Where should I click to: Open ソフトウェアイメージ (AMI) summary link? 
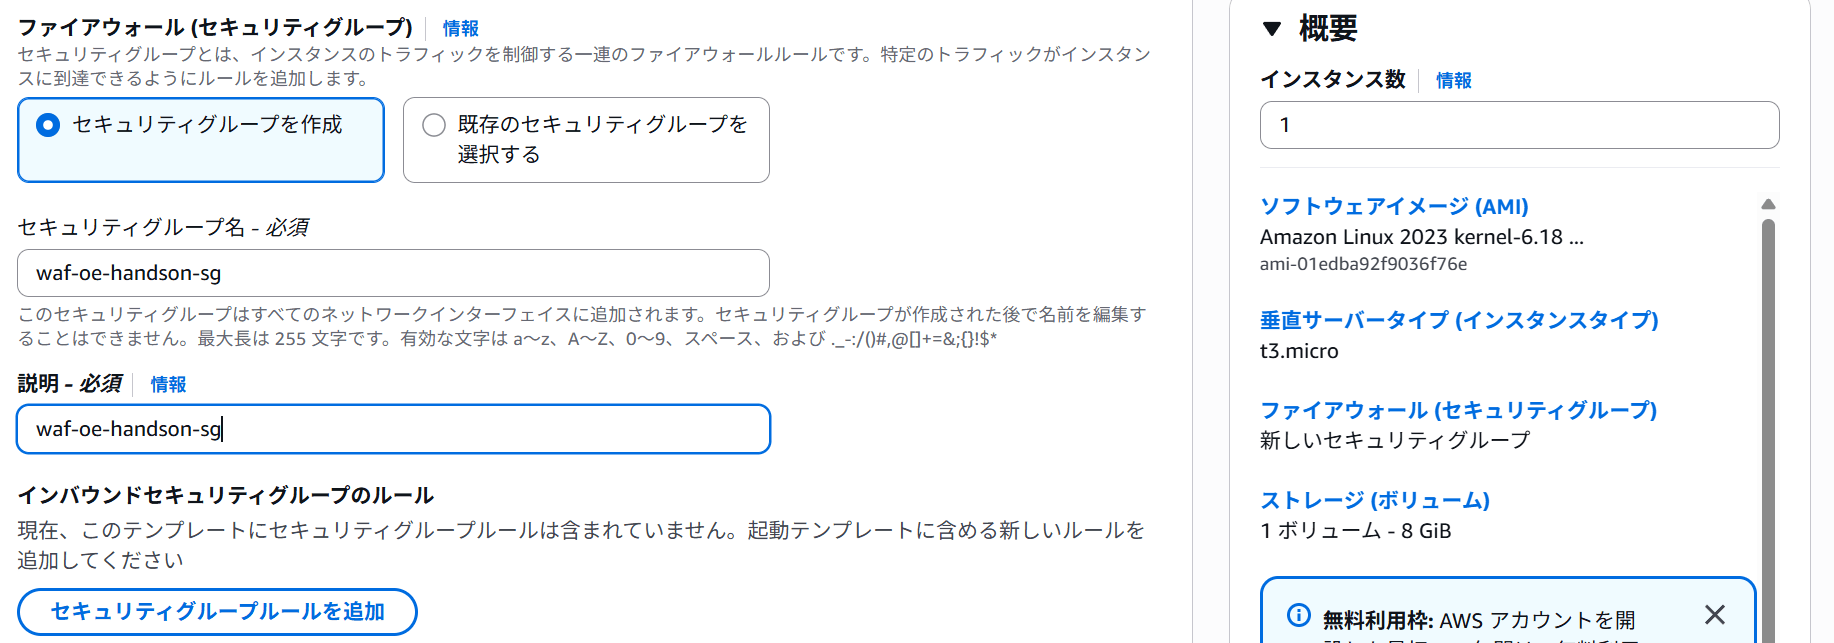pos(1394,206)
